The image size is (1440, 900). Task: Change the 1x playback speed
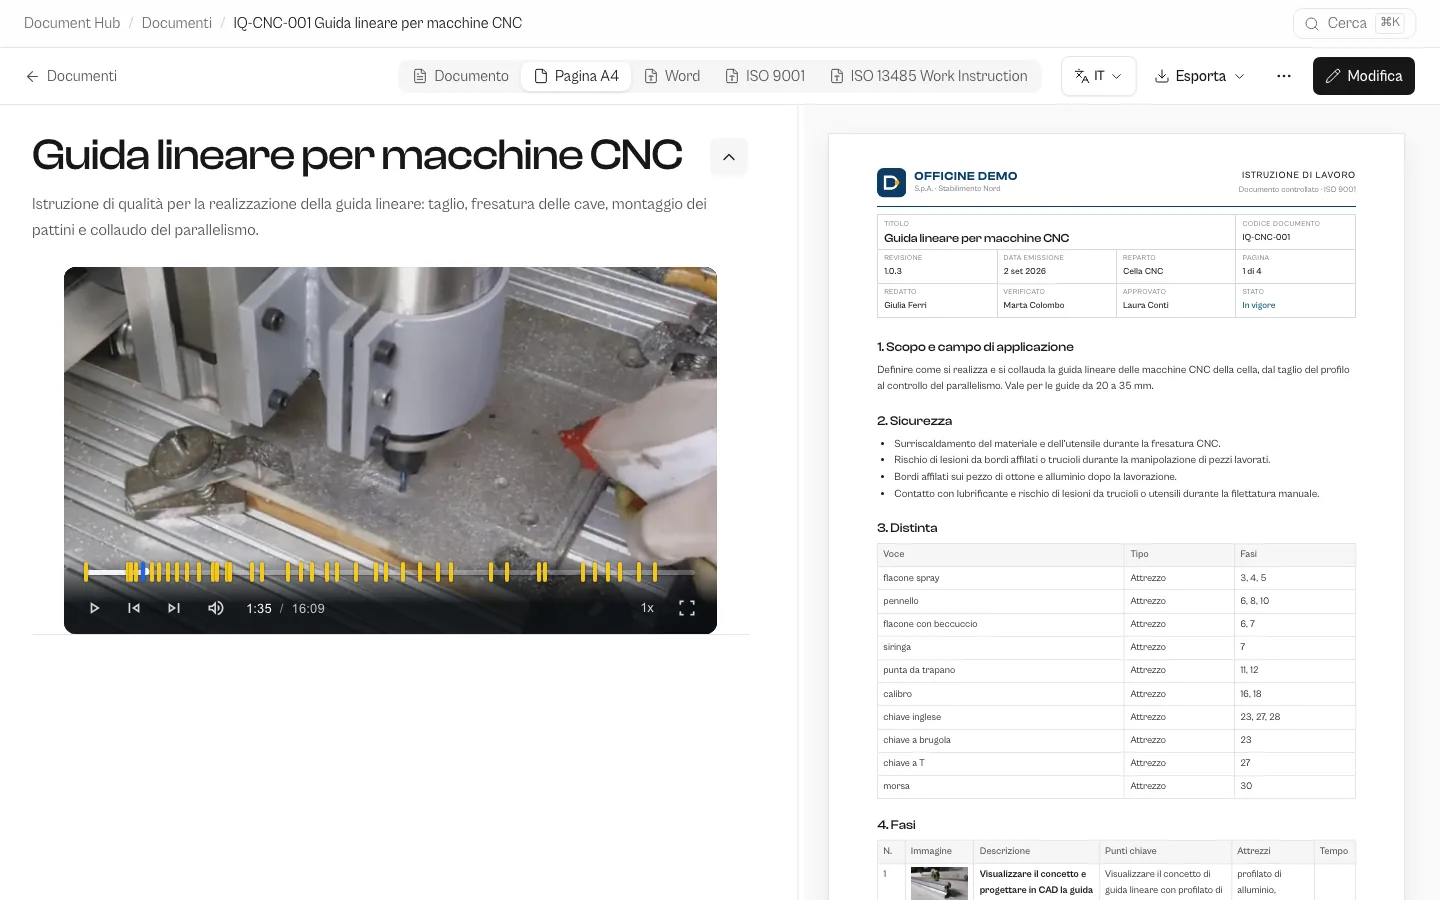tap(647, 608)
